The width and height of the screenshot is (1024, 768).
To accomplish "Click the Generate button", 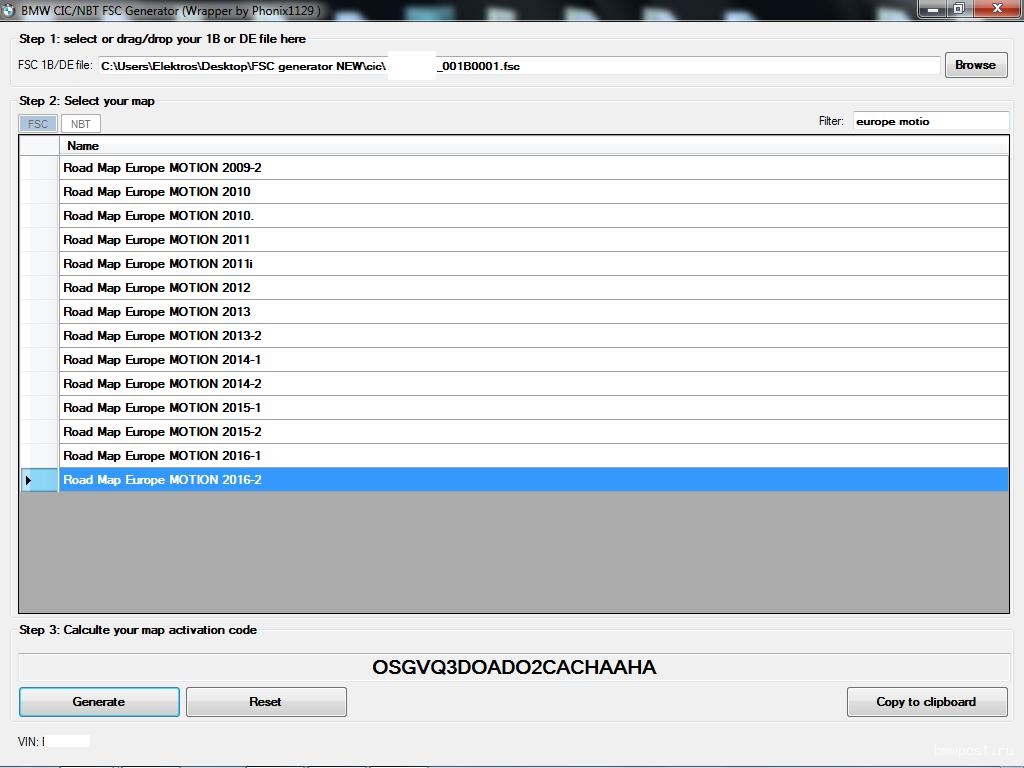I will point(99,702).
